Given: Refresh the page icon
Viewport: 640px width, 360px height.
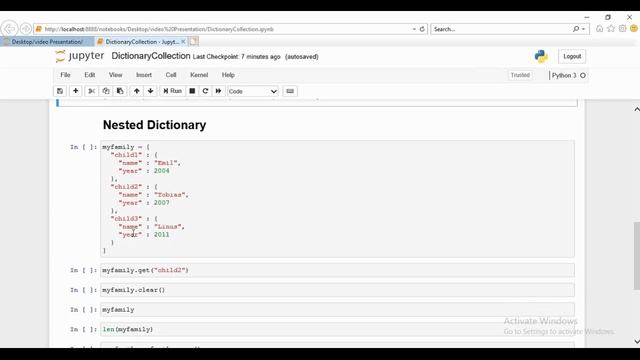Looking at the screenshot, I should click(422, 29).
